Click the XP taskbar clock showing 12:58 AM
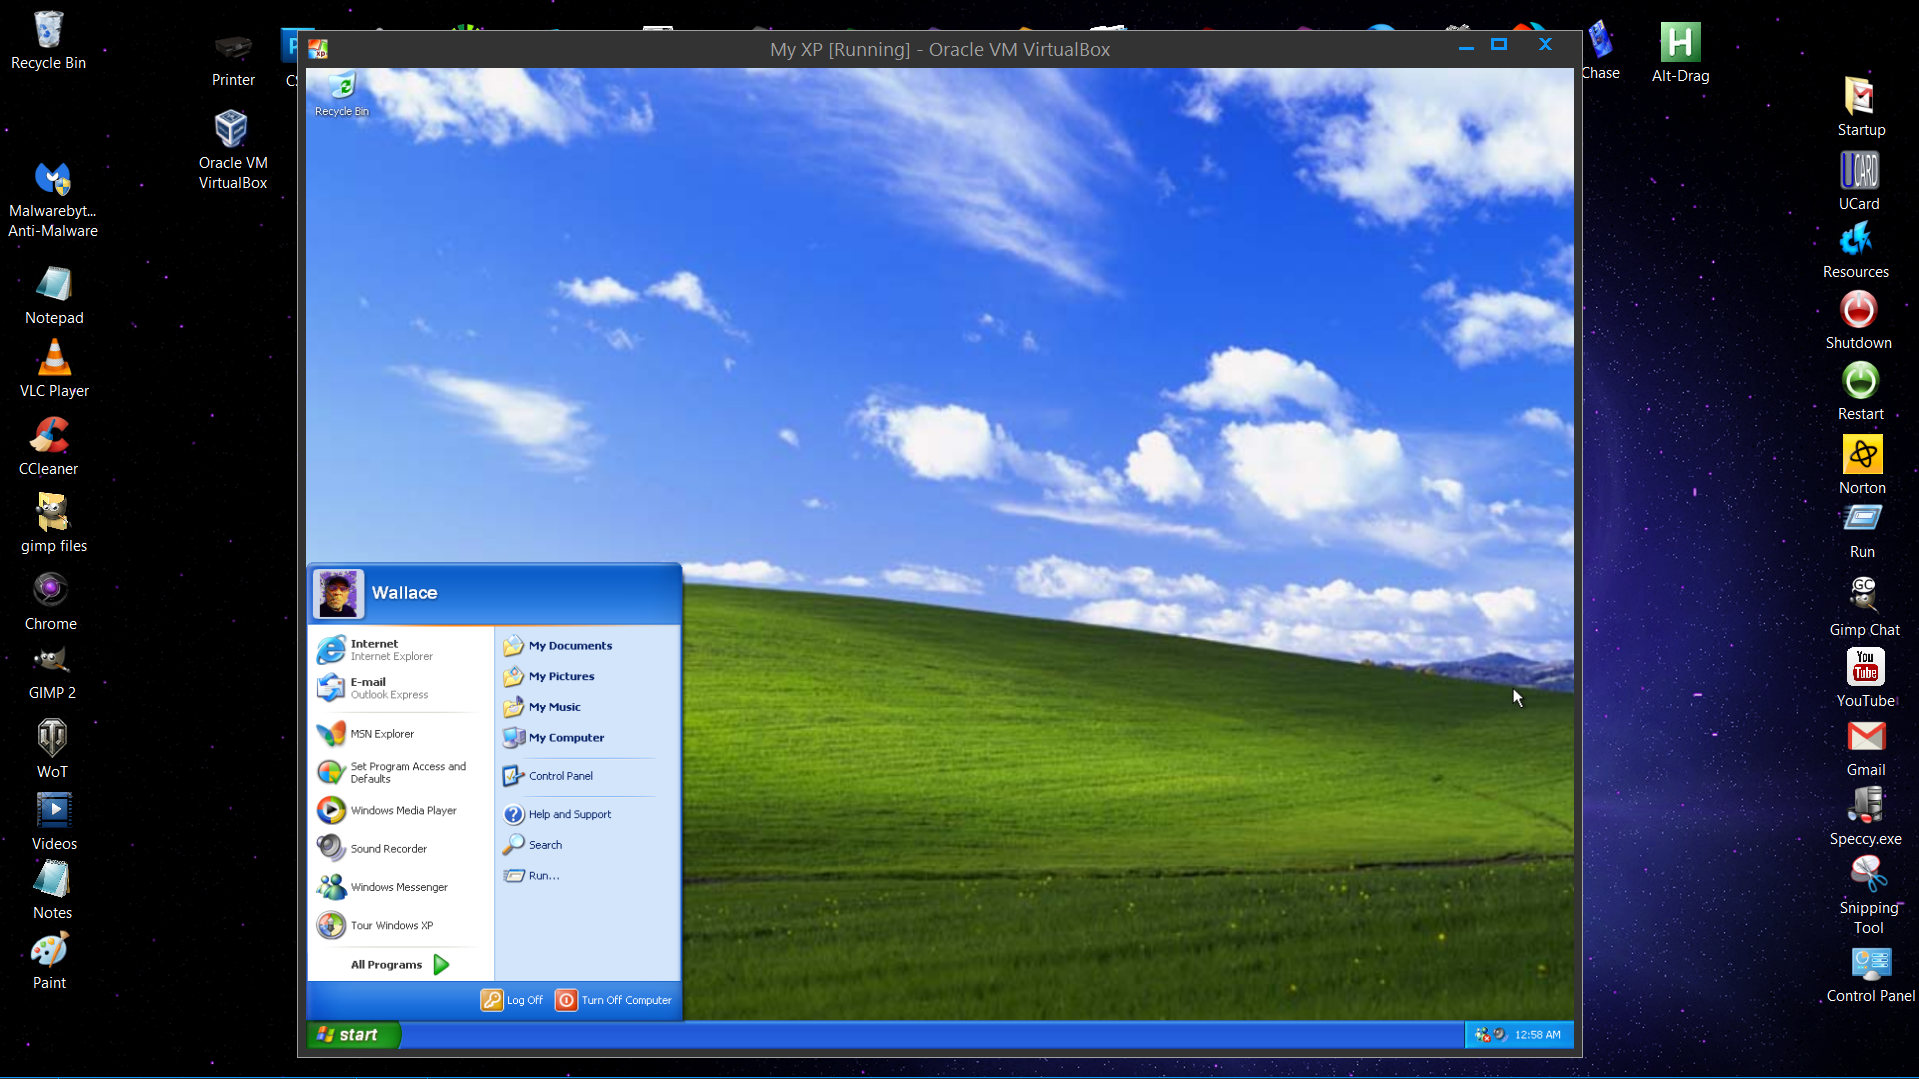The height and width of the screenshot is (1079, 1919). point(1538,1035)
